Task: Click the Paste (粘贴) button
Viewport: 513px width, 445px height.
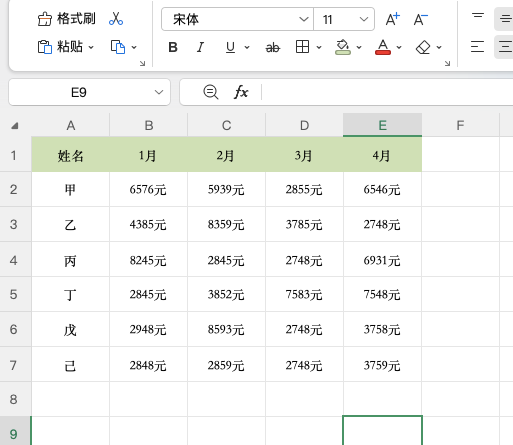Action: click(x=60, y=47)
